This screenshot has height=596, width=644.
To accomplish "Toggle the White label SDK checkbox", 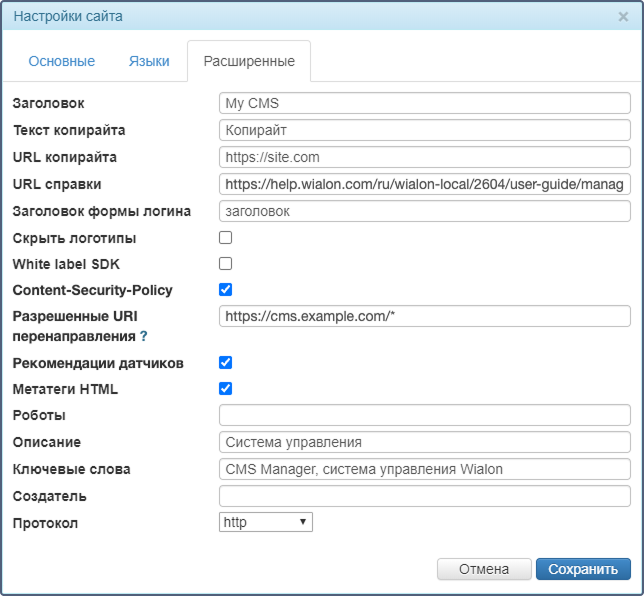I will point(225,264).
